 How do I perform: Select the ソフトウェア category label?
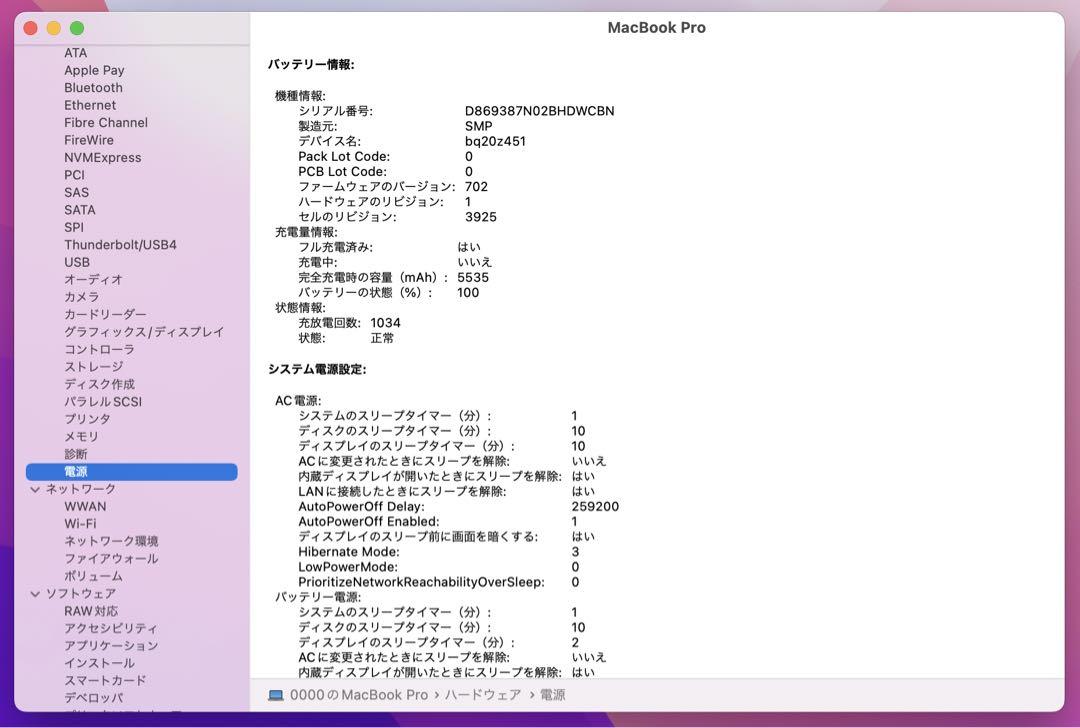(81, 594)
